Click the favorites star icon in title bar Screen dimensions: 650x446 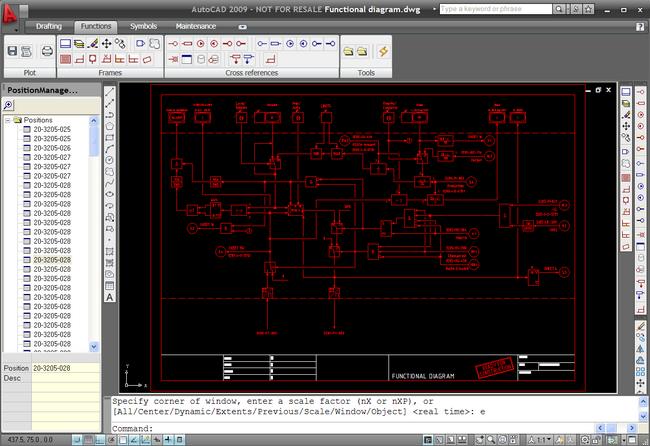point(588,9)
